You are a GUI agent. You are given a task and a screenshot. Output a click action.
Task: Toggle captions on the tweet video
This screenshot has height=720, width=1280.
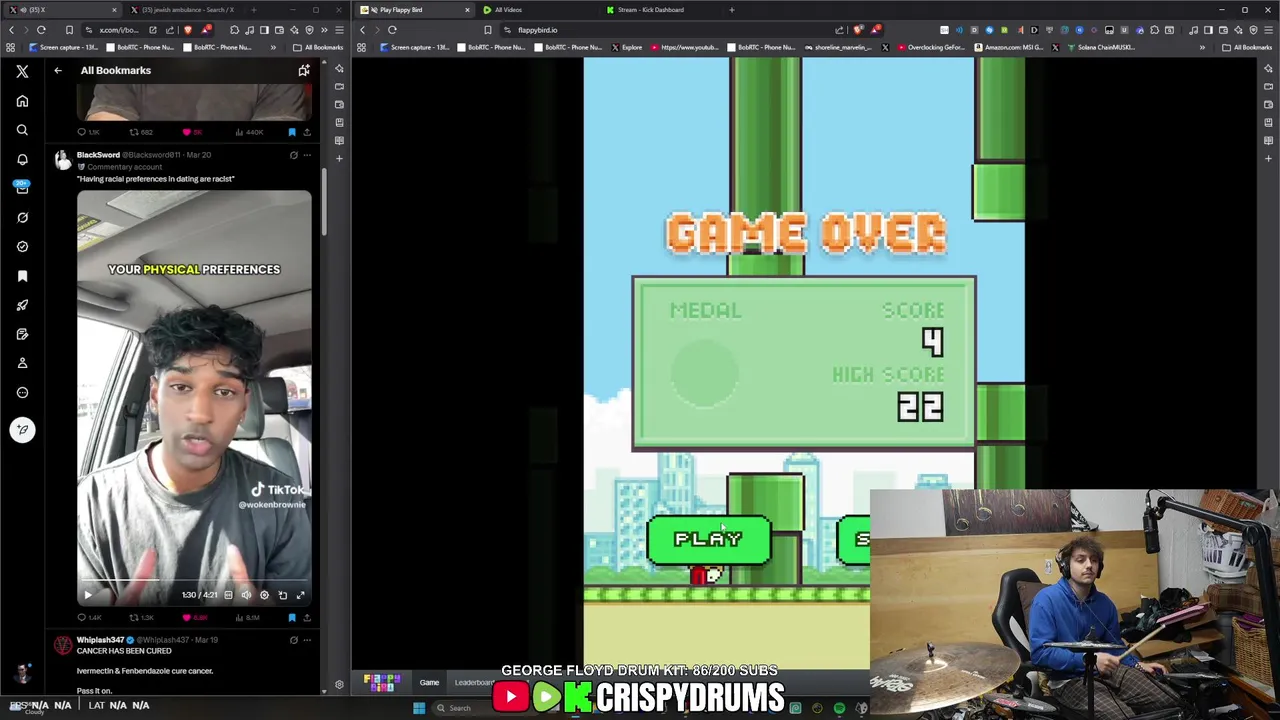click(228, 595)
